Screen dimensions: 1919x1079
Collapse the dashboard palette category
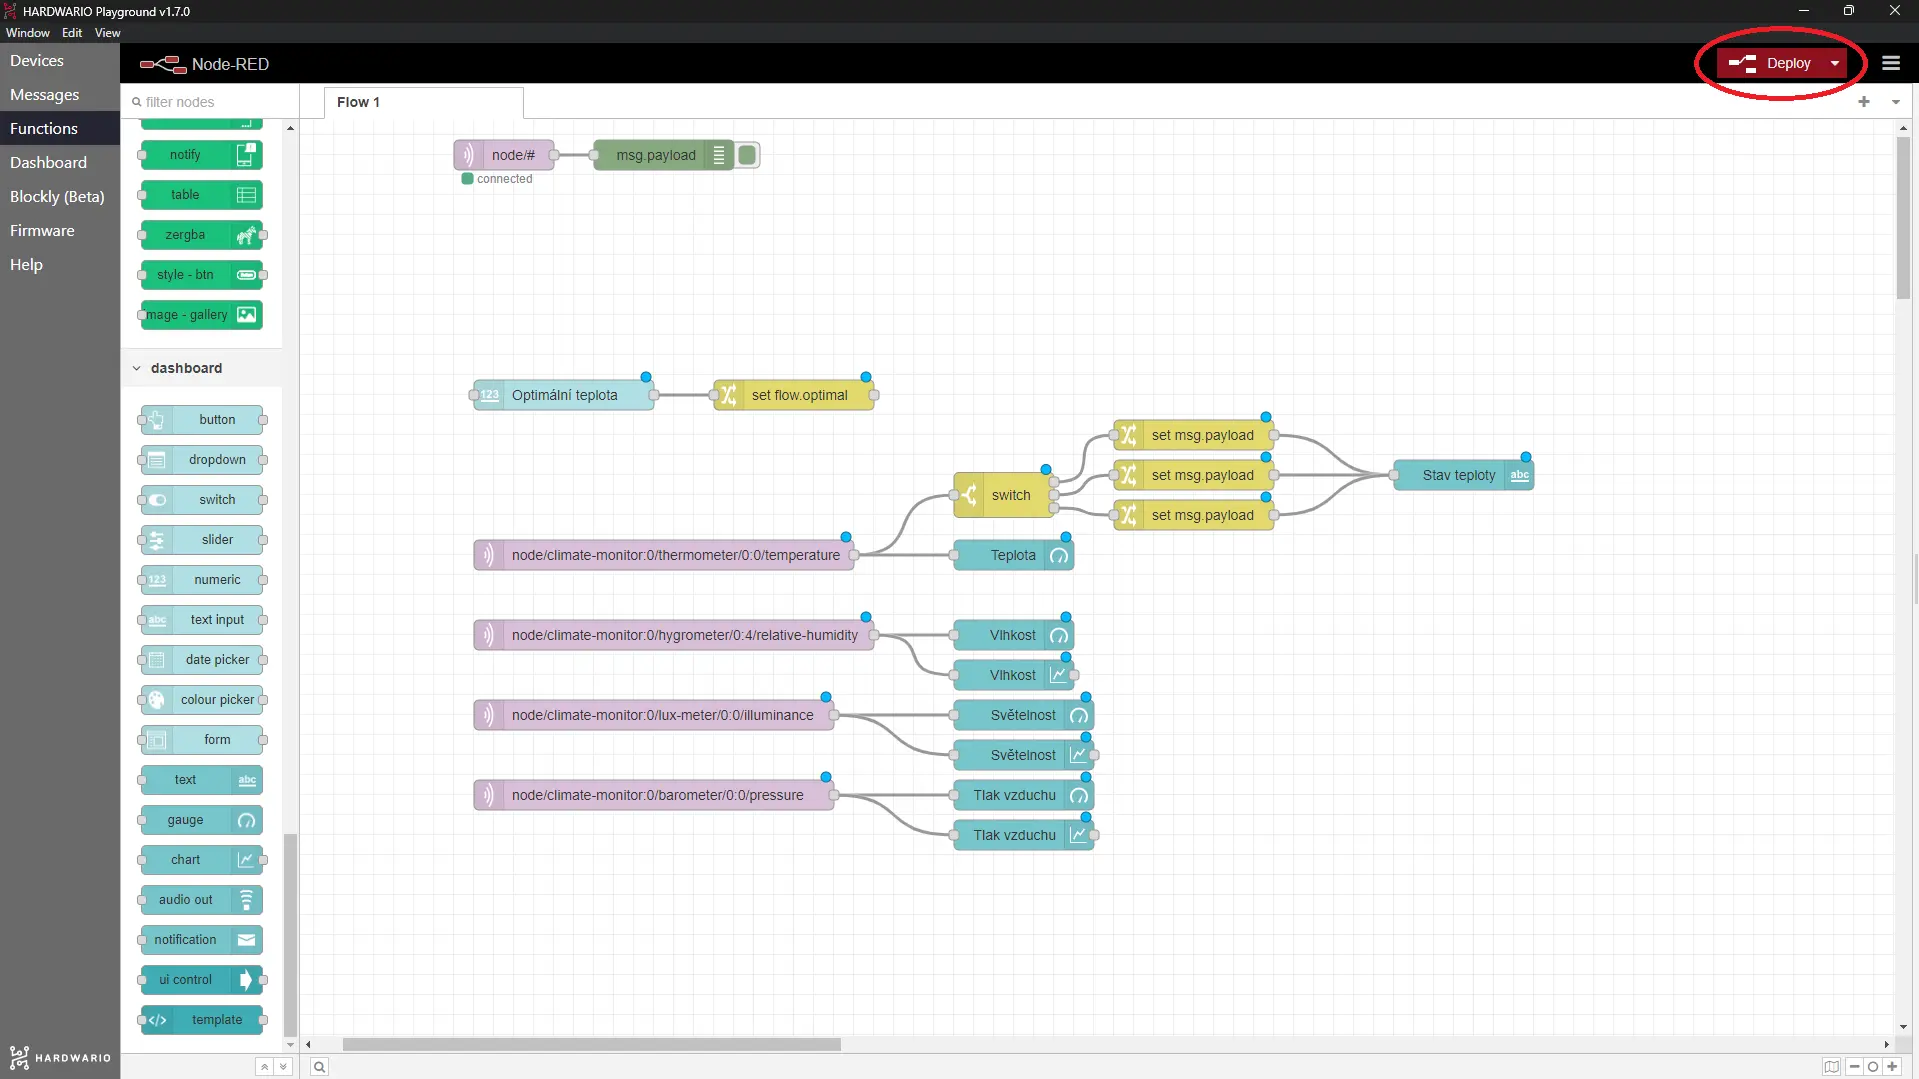pos(202,368)
